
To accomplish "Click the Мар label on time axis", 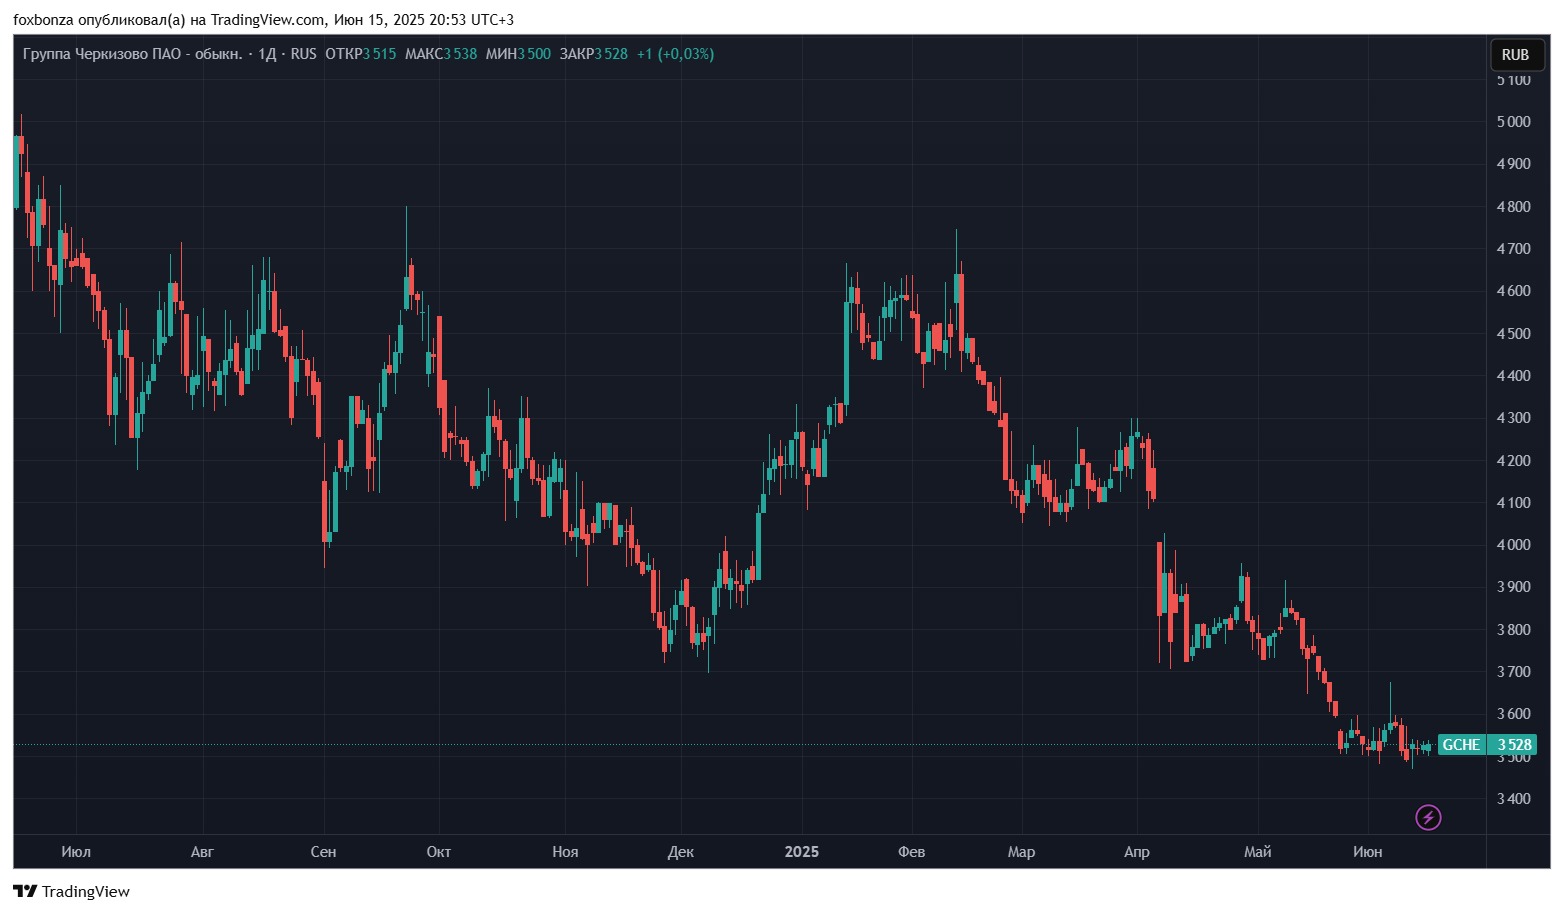I will [1021, 852].
